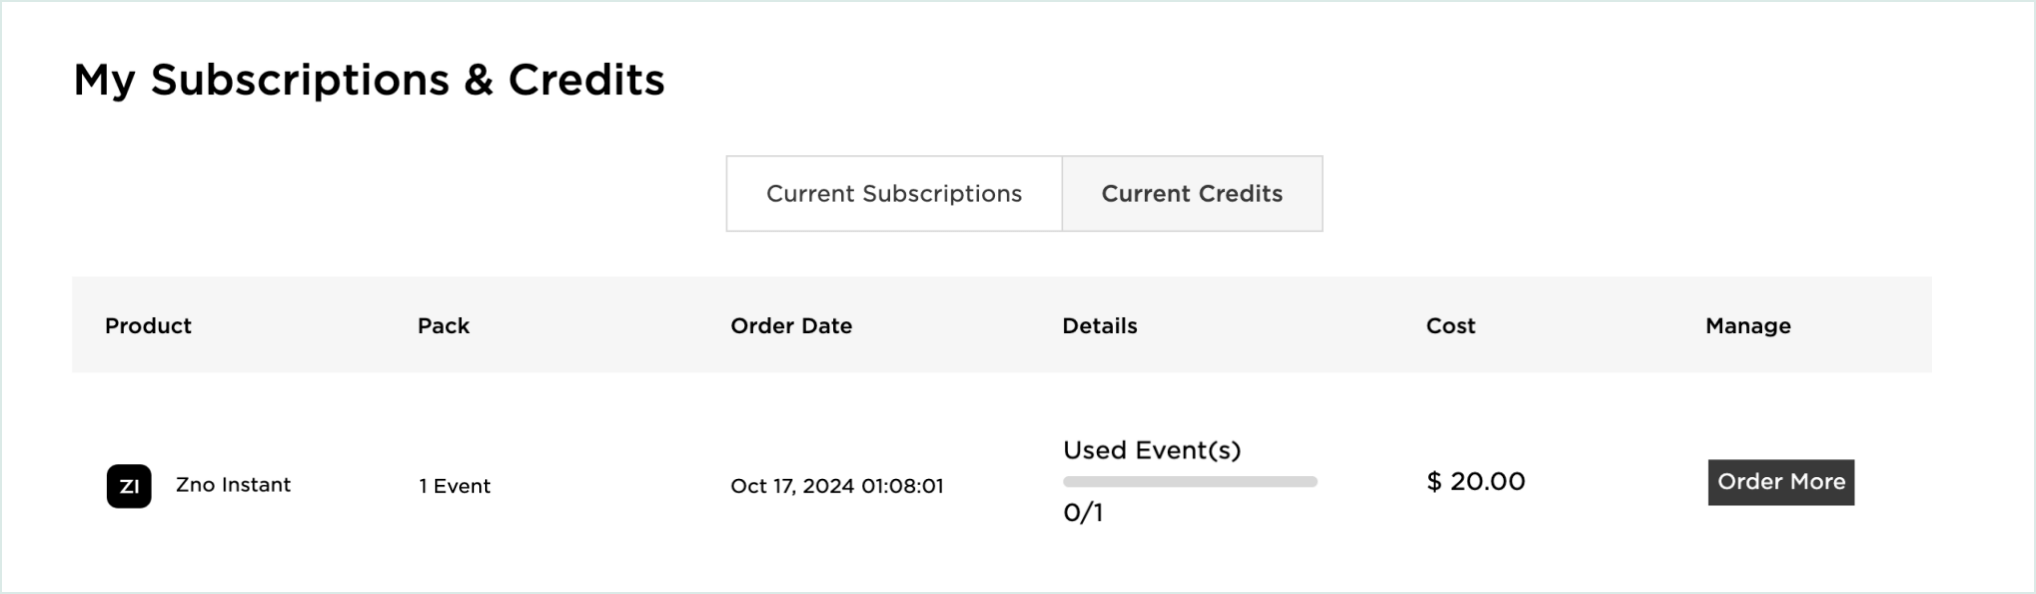Image resolution: width=2036 pixels, height=594 pixels.
Task: Click the Order More button
Action: 1781,482
